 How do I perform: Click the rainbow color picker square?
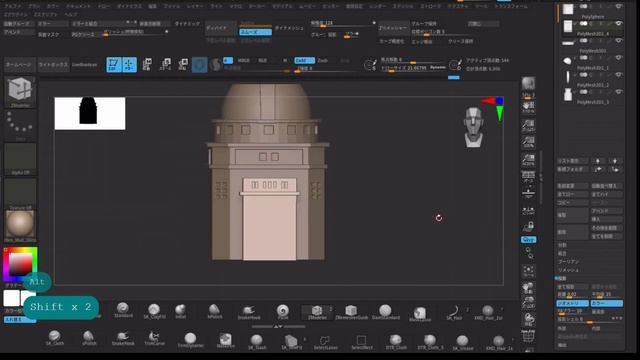point(20,264)
